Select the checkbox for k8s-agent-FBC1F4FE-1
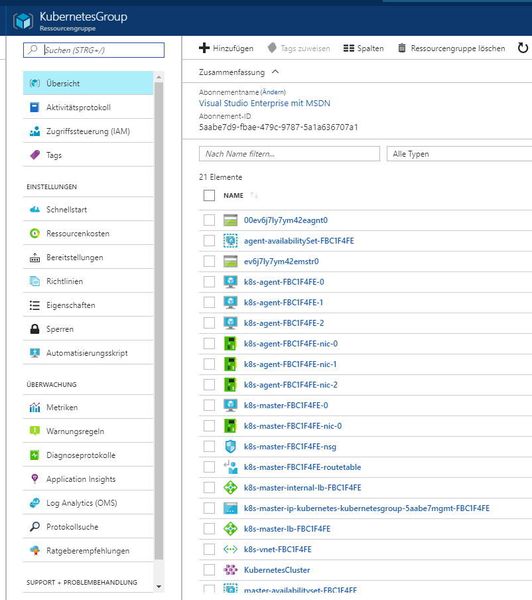 [209, 302]
